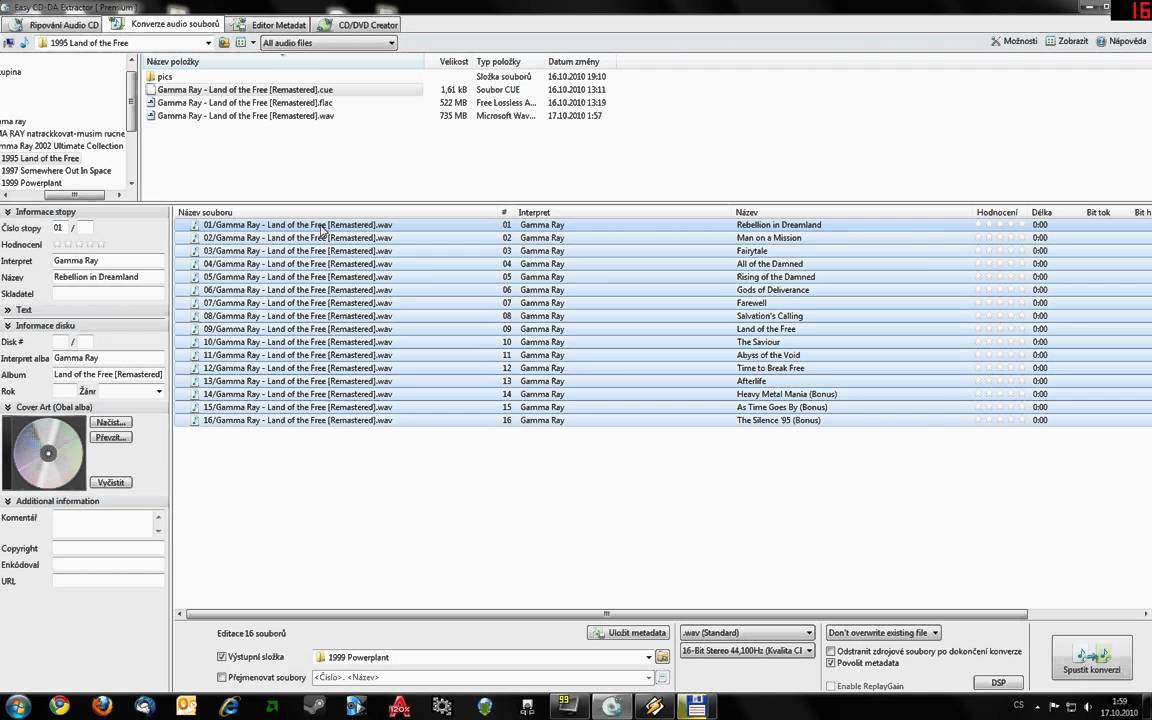Click the music note icon beside folder path
The image size is (1152, 720).
point(24,43)
